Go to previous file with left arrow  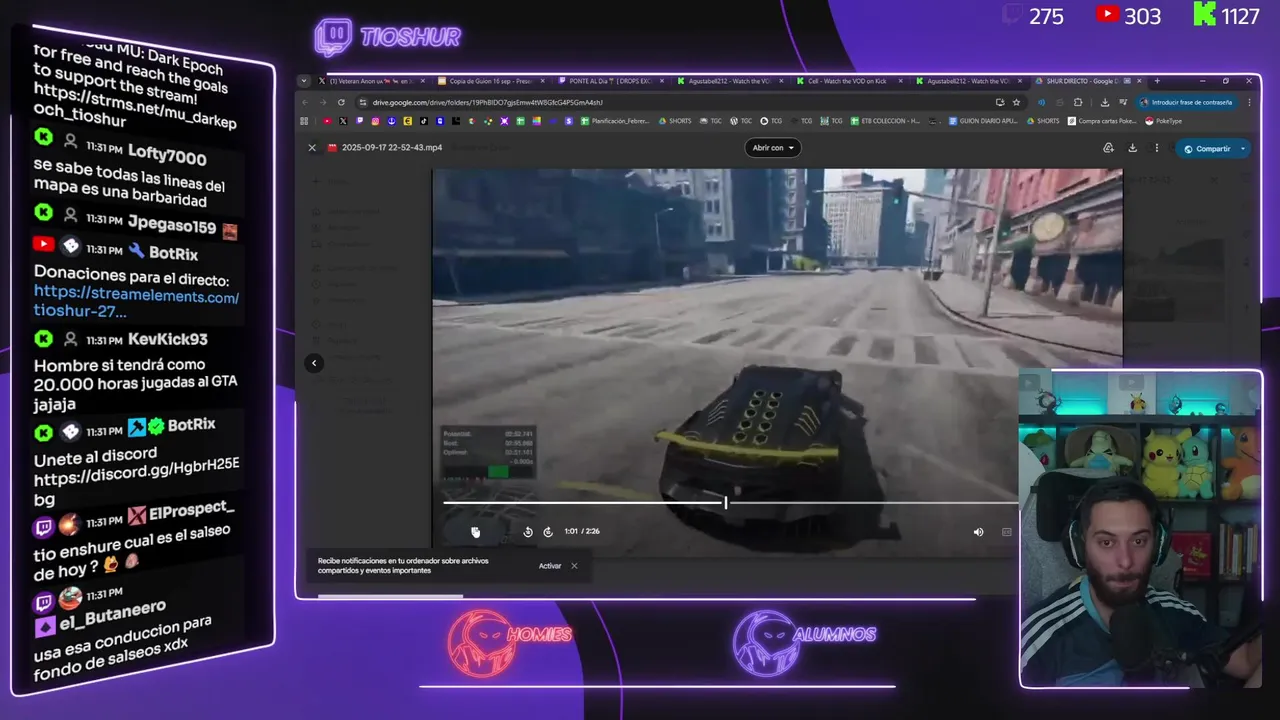pyautogui.click(x=314, y=363)
